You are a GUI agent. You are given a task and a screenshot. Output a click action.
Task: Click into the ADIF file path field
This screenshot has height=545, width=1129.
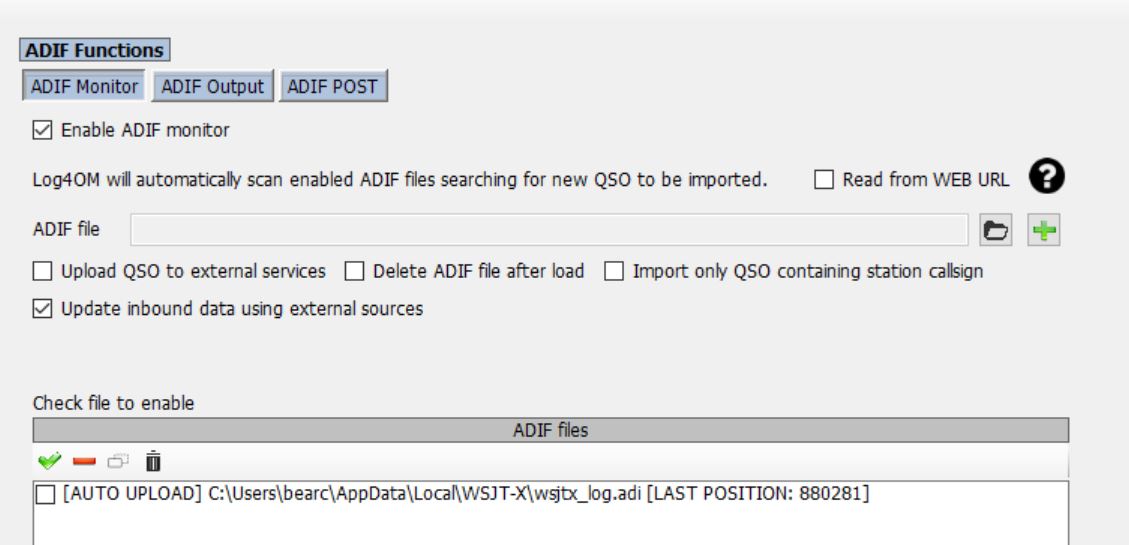click(549, 230)
